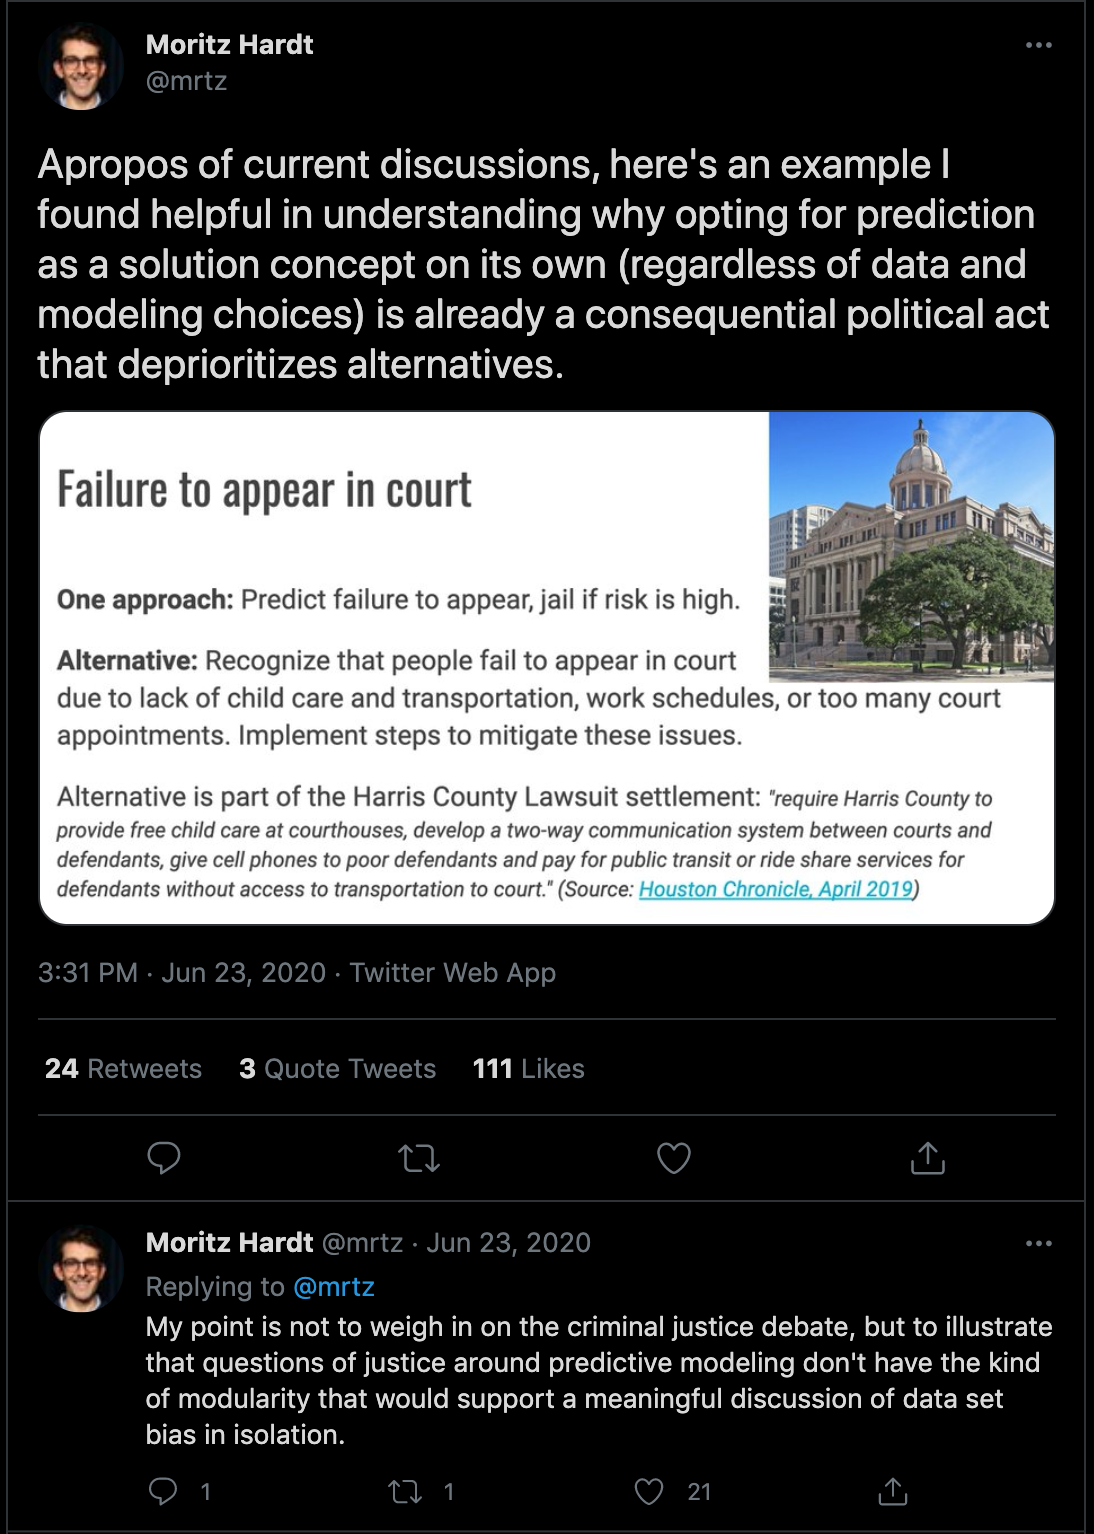This screenshot has width=1094, height=1534.
Task: Show the 111 Likes list
Action: point(528,1069)
